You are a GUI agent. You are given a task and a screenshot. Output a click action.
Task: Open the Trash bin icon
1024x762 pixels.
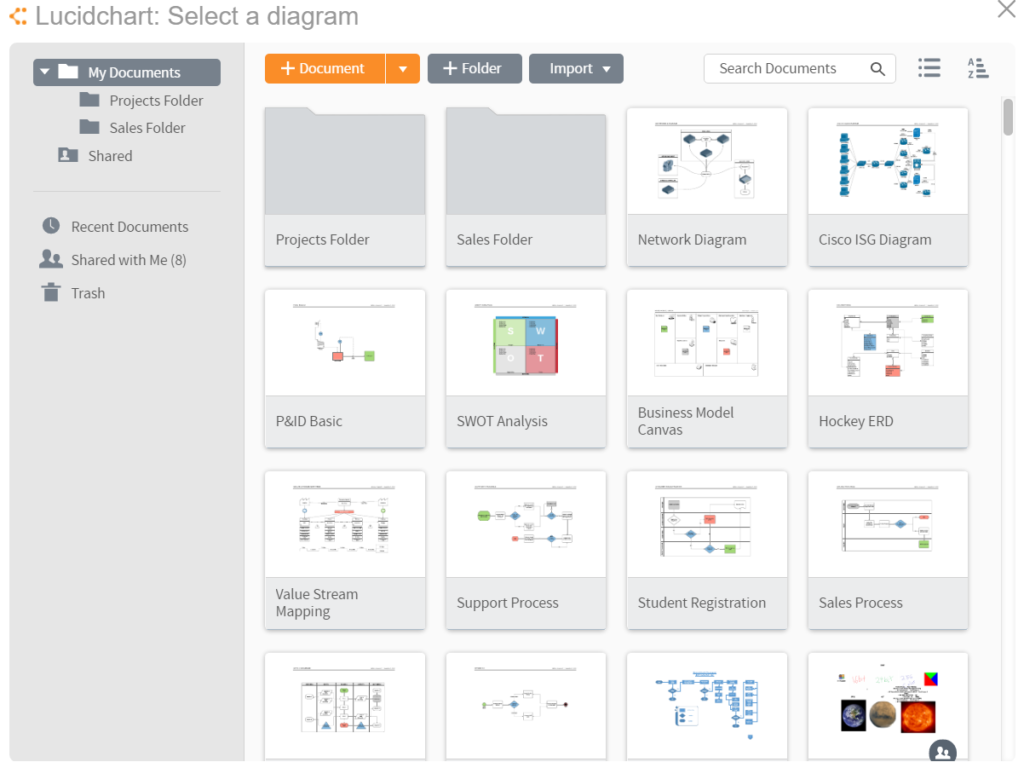[x=51, y=293]
